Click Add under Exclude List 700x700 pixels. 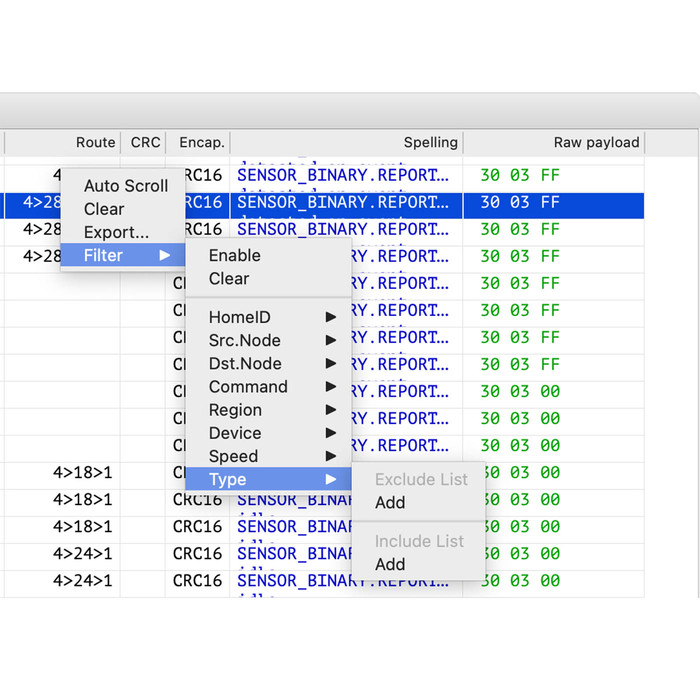tap(390, 503)
